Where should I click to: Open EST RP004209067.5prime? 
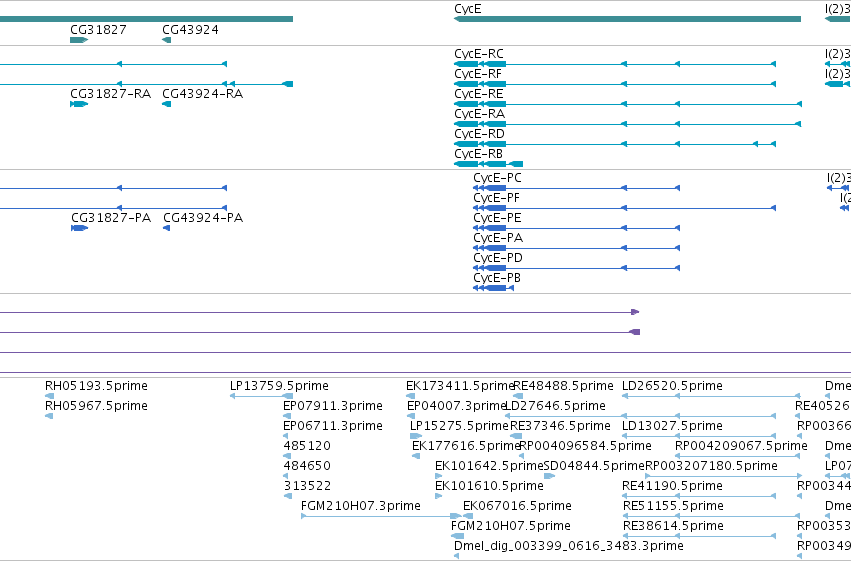coord(741,446)
